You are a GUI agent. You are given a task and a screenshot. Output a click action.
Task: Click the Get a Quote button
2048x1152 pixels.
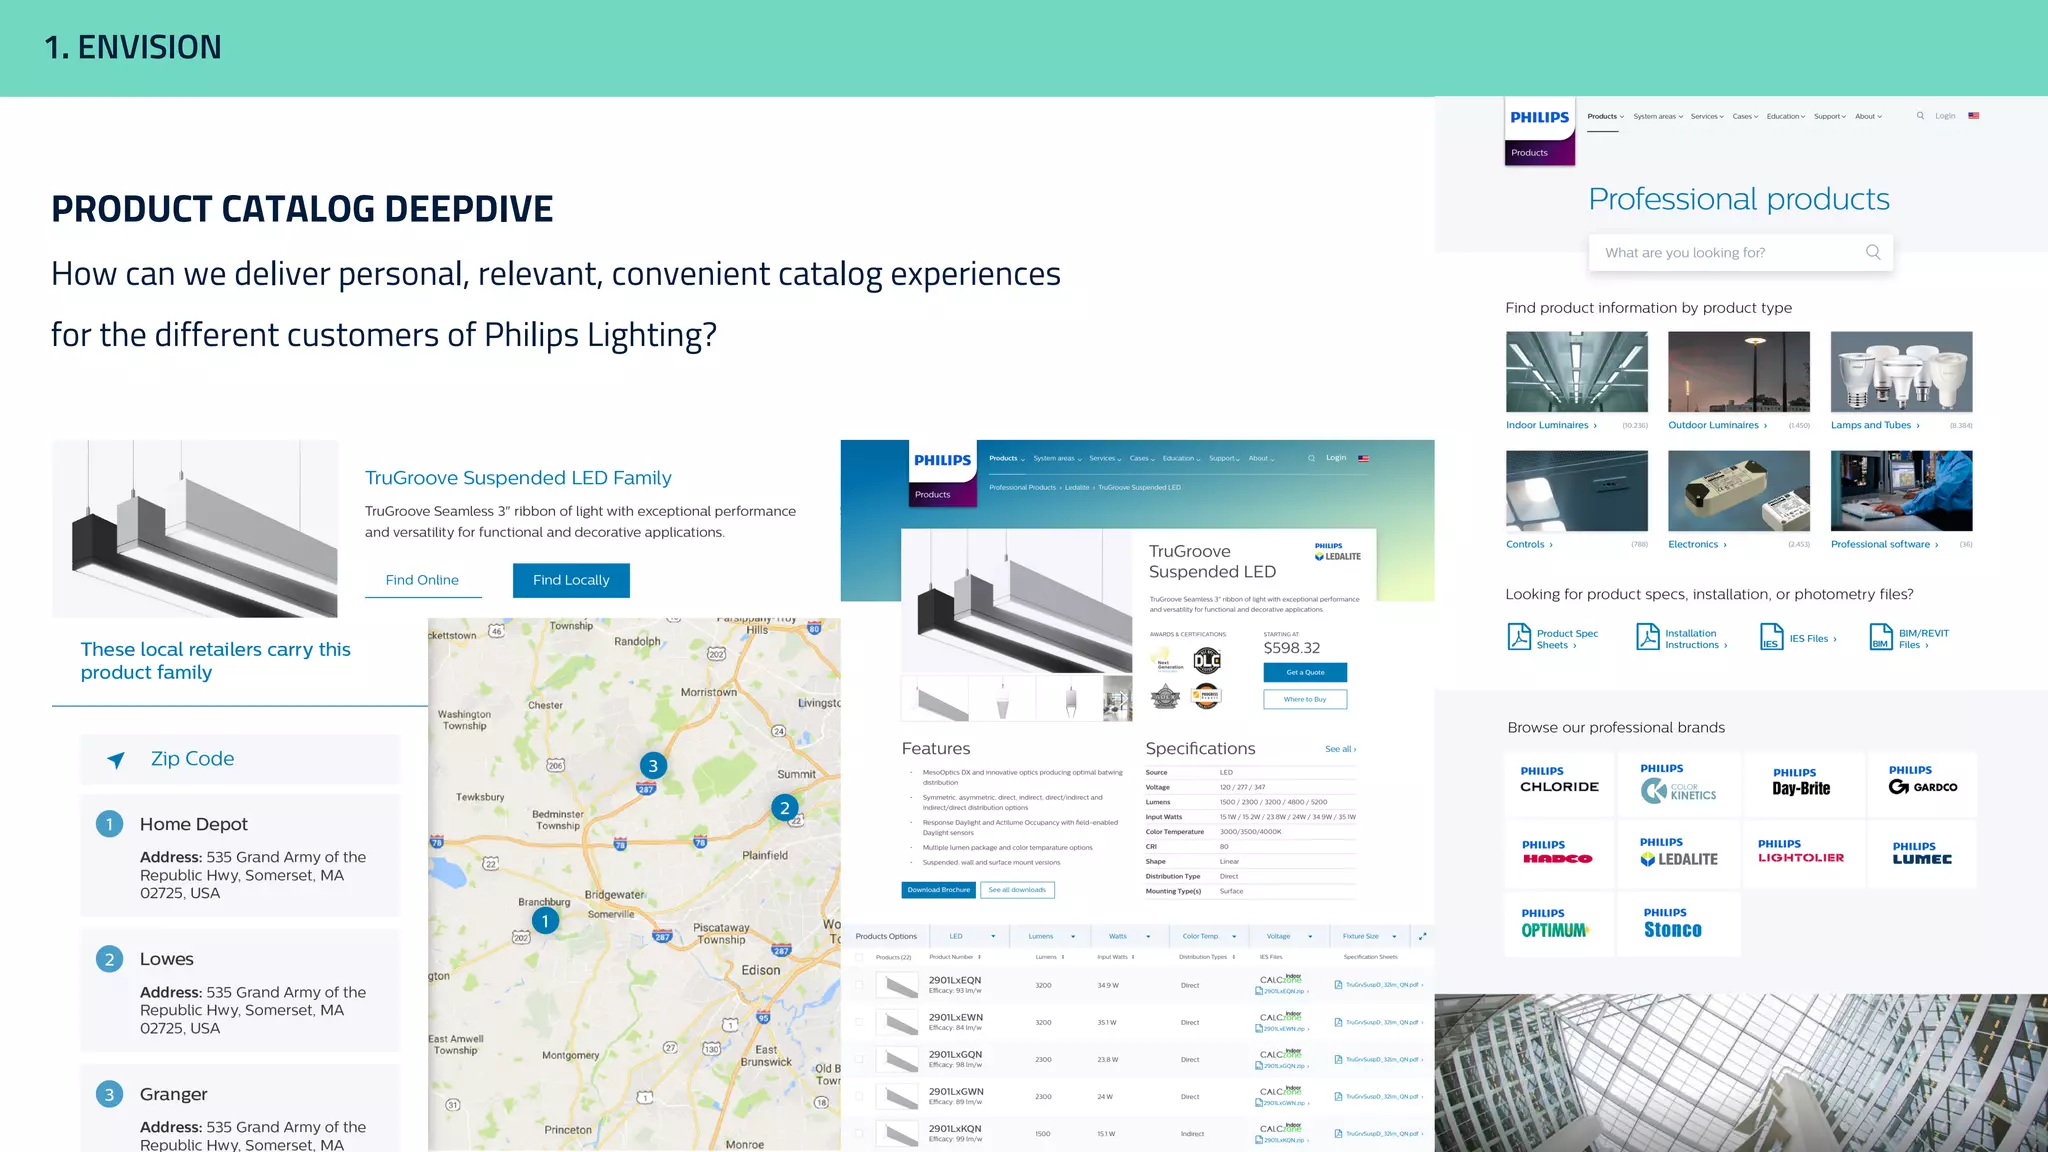(1305, 672)
